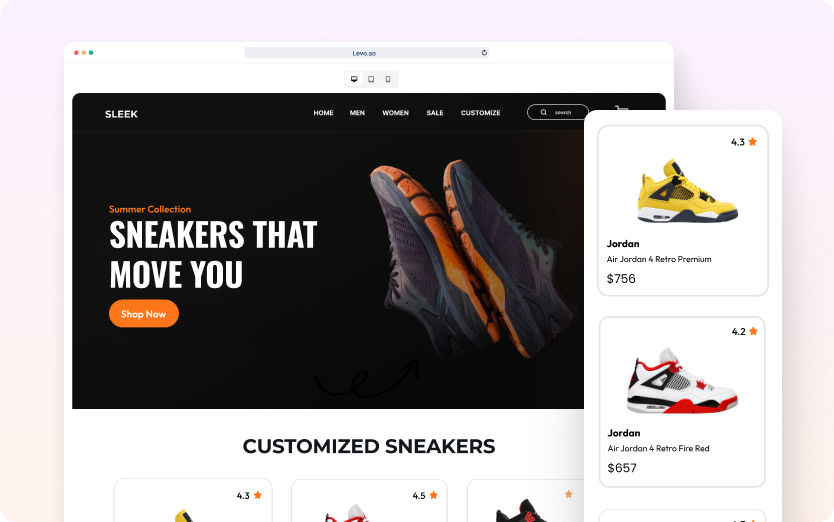Image resolution: width=834 pixels, height=522 pixels.
Task: Open the SALE menu item
Action: point(435,113)
